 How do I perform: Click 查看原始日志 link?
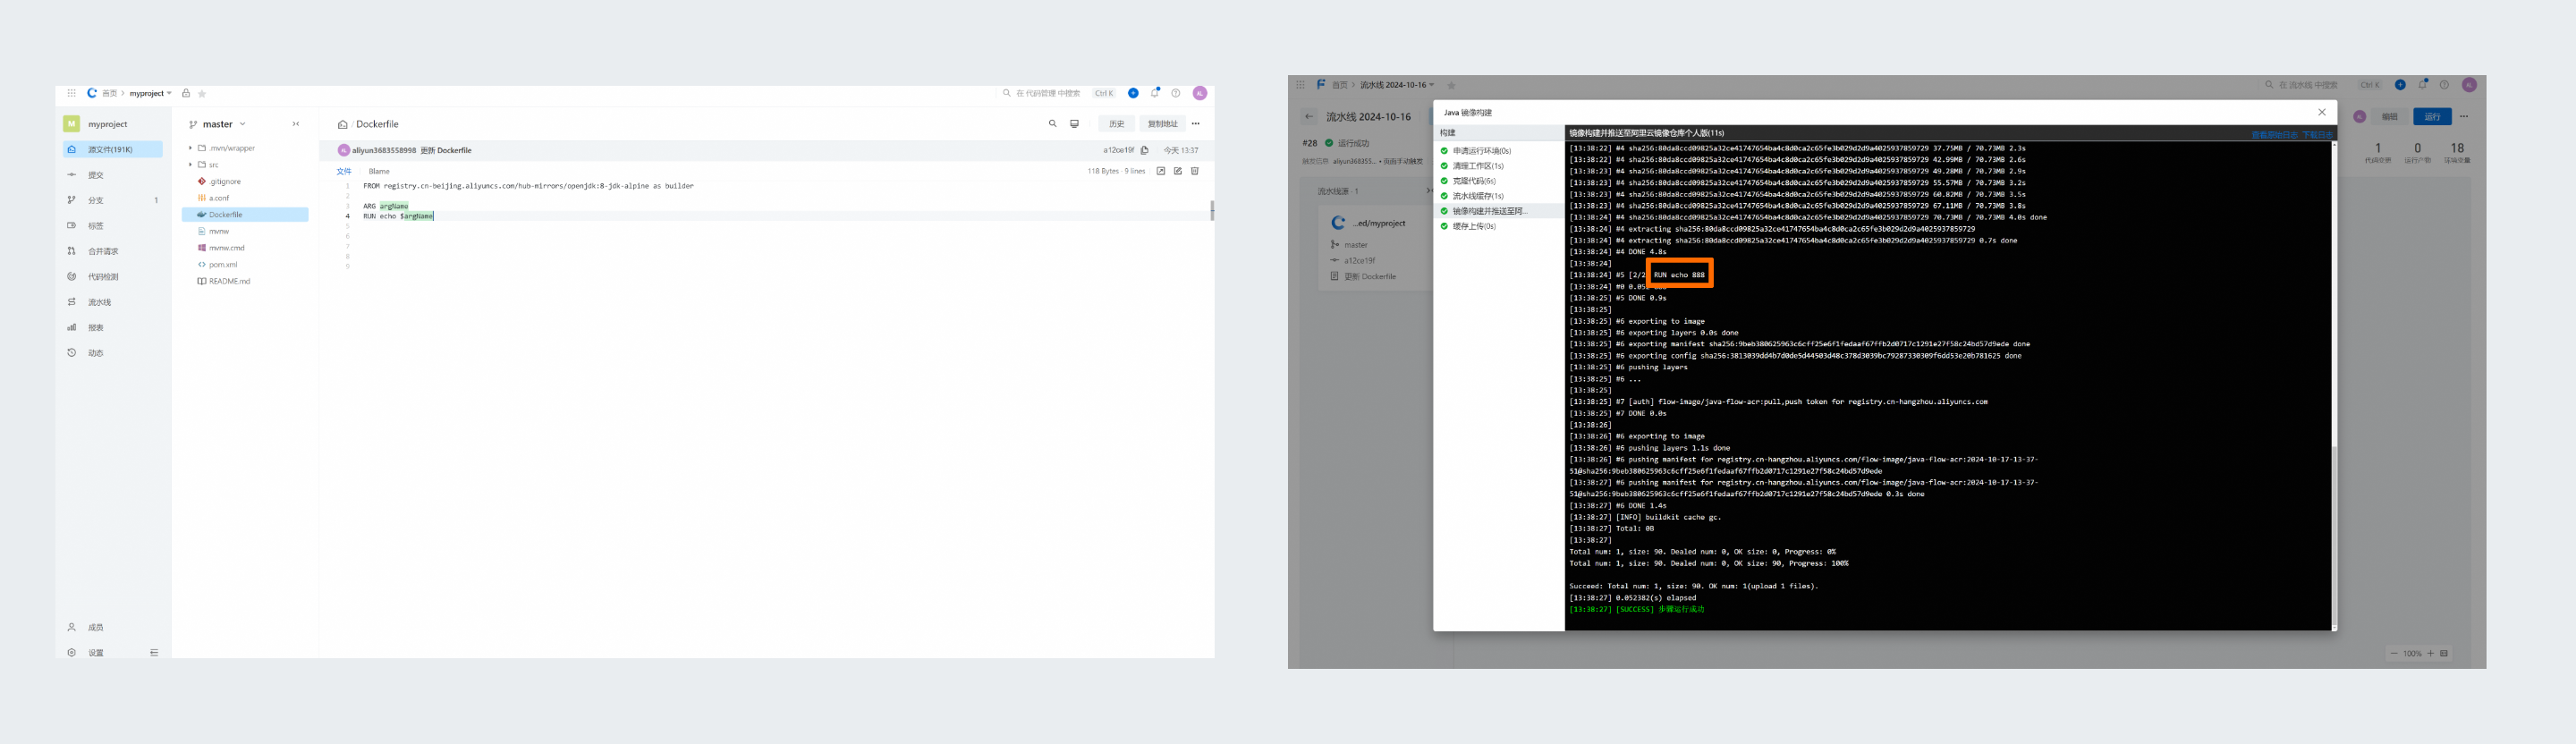click(x=2274, y=134)
